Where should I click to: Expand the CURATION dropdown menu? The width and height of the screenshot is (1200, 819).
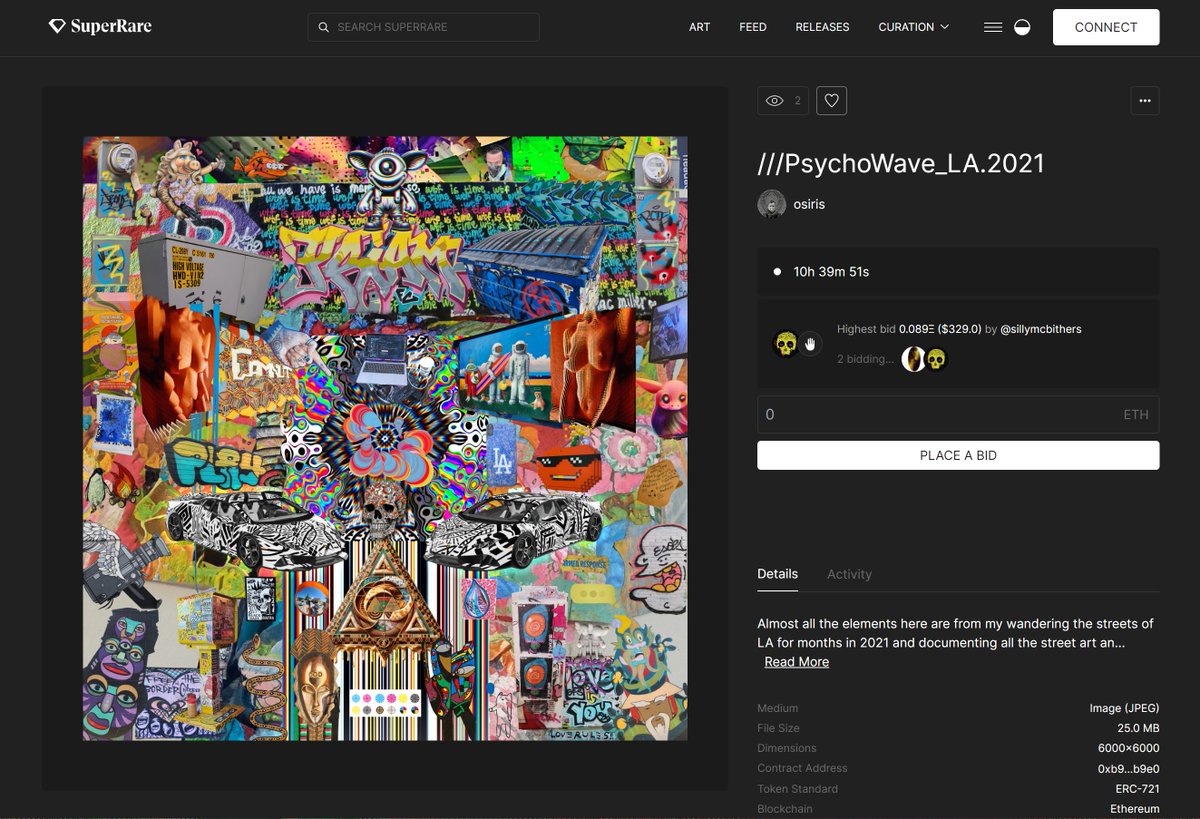pyautogui.click(x=913, y=27)
